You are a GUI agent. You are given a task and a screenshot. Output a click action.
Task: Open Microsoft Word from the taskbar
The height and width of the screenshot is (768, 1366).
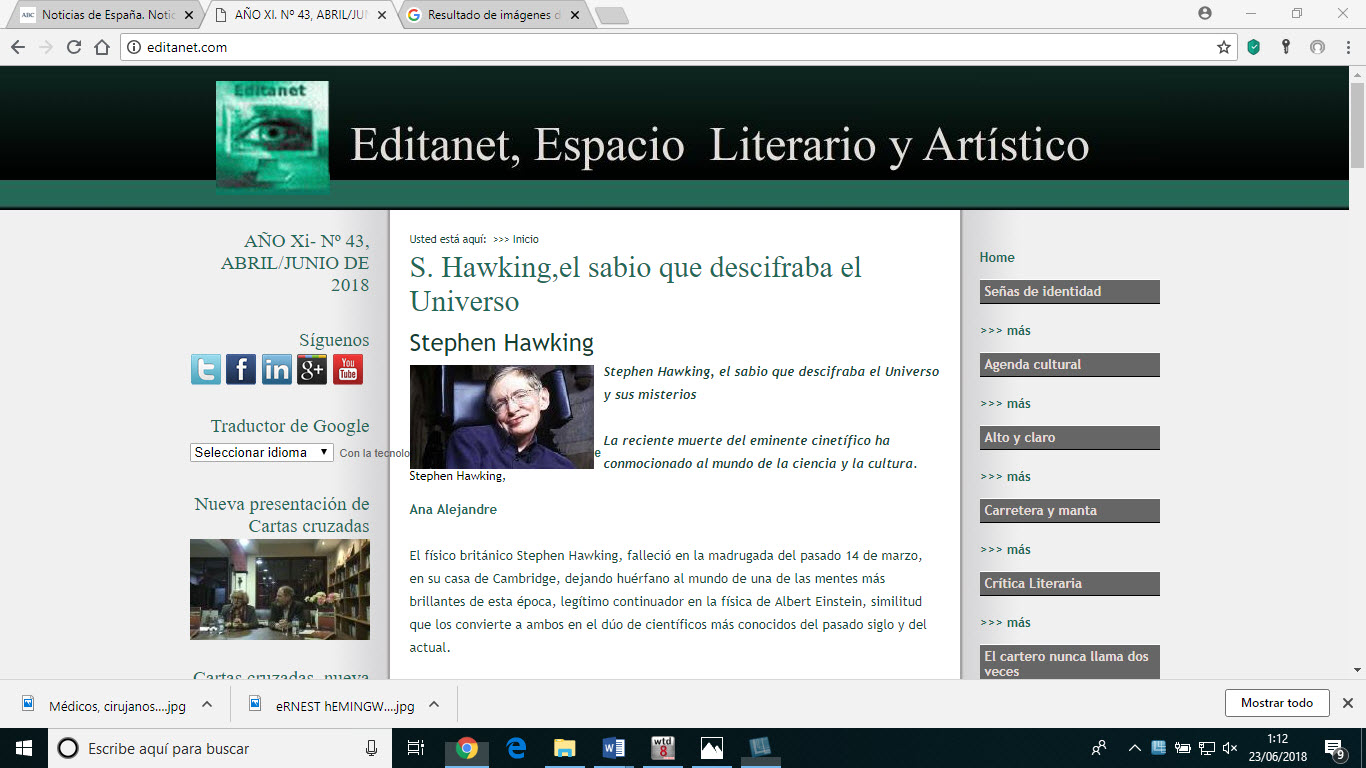pyautogui.click(x=614, y=748)
